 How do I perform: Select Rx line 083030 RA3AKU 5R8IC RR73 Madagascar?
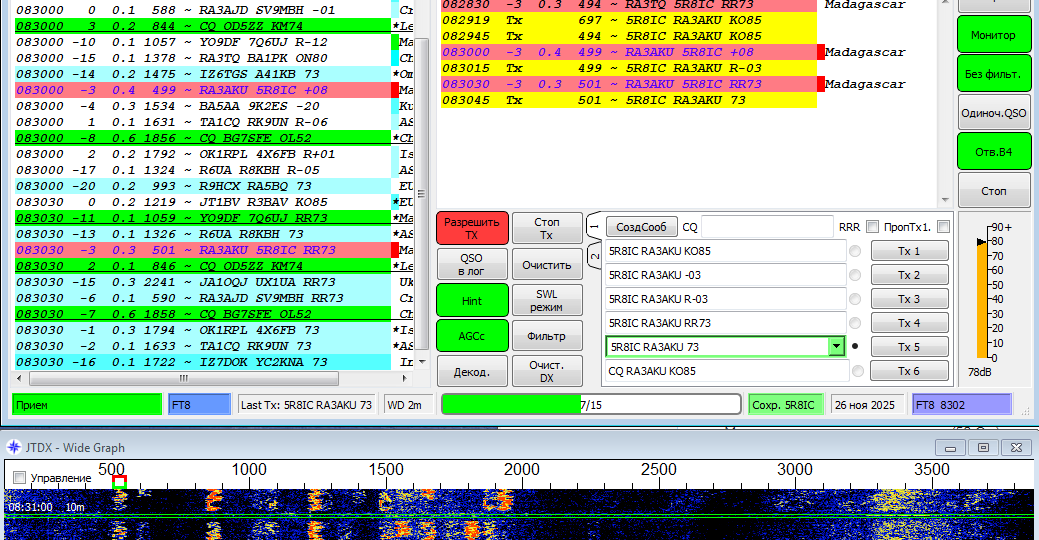[629, 84]
